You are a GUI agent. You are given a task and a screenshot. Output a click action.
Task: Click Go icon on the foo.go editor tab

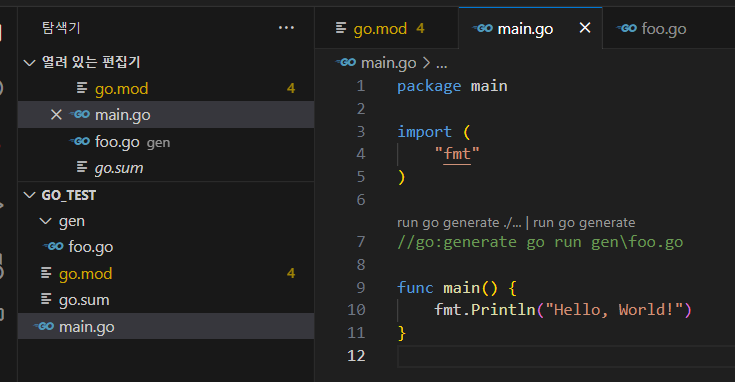click(x=626, y=29)
